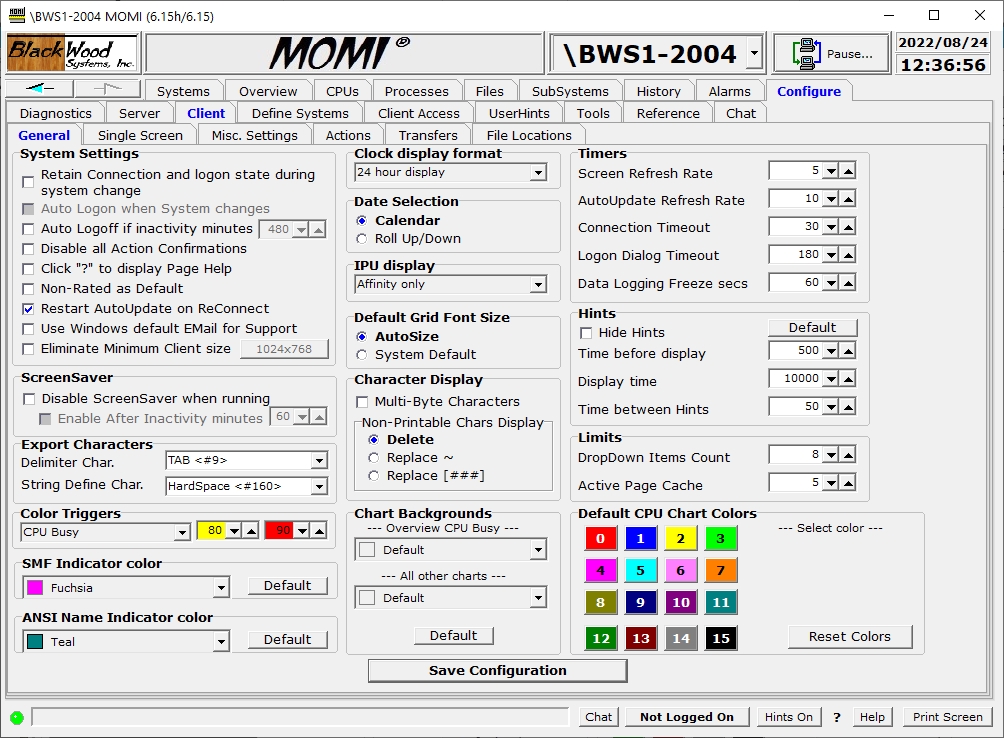Decrease Time before display hint value
The height and width of the screenshot is (738, 1004).
tap(831, 351)
